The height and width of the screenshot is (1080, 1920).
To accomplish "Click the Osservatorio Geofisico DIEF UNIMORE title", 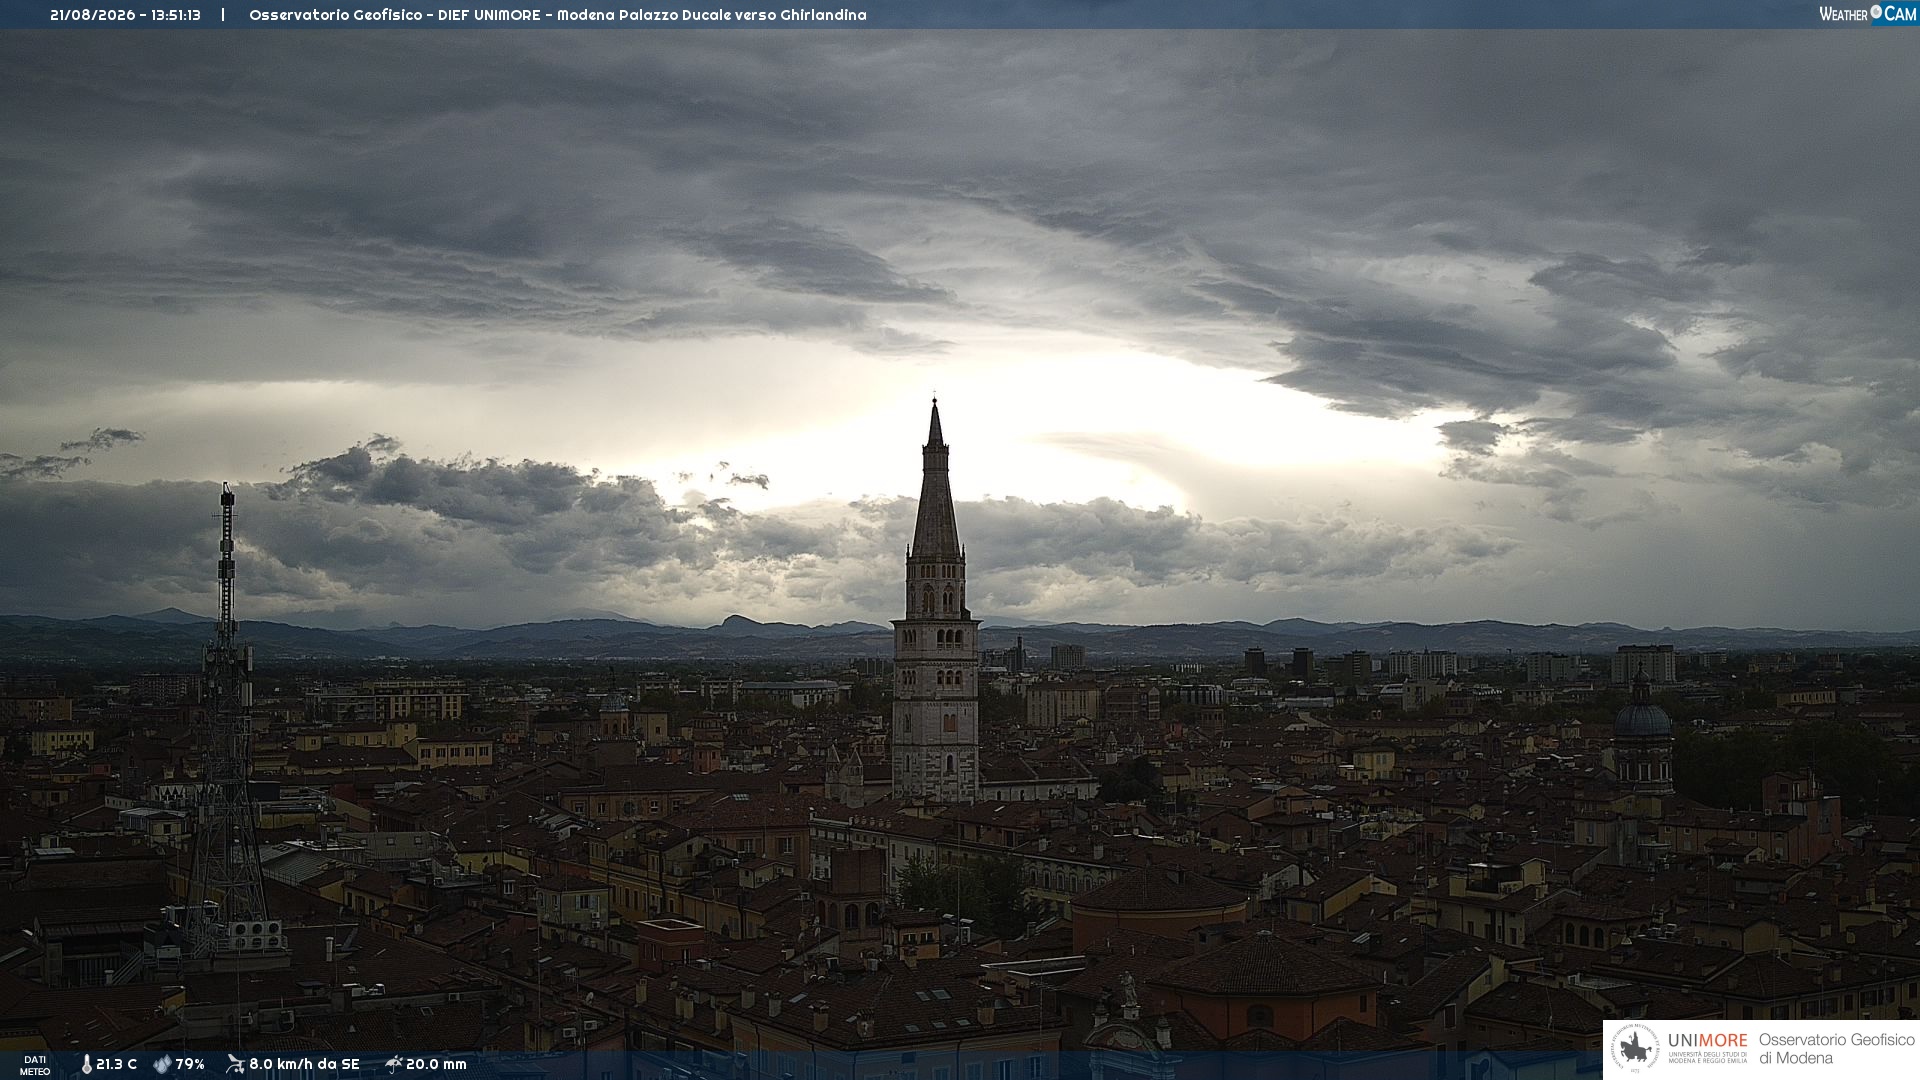I will coord(557,15).
